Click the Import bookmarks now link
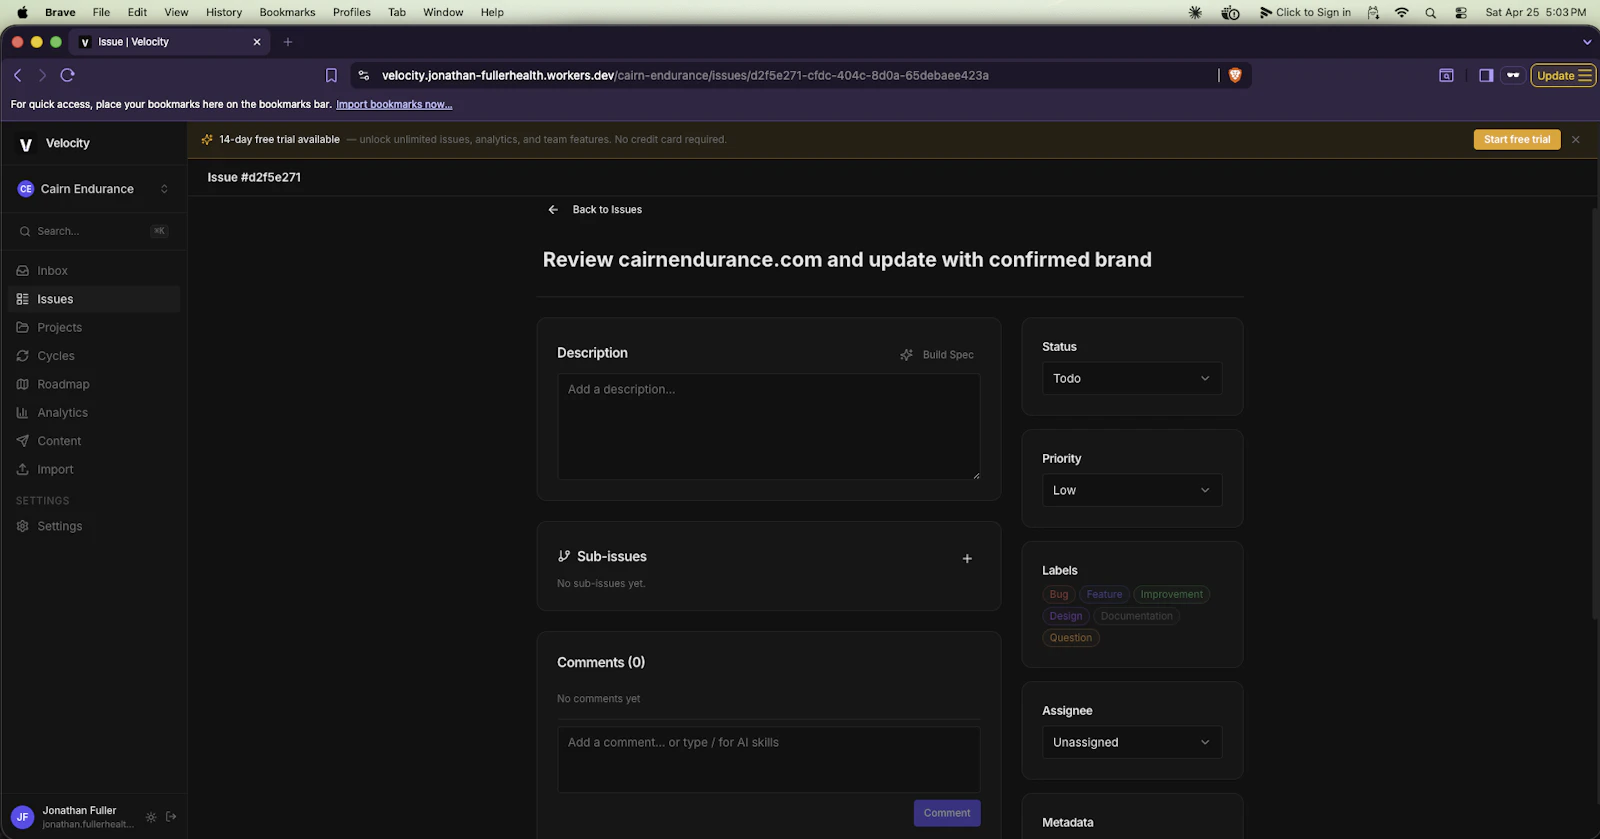This screenshot has width=1600, height=839. [394, 105]
